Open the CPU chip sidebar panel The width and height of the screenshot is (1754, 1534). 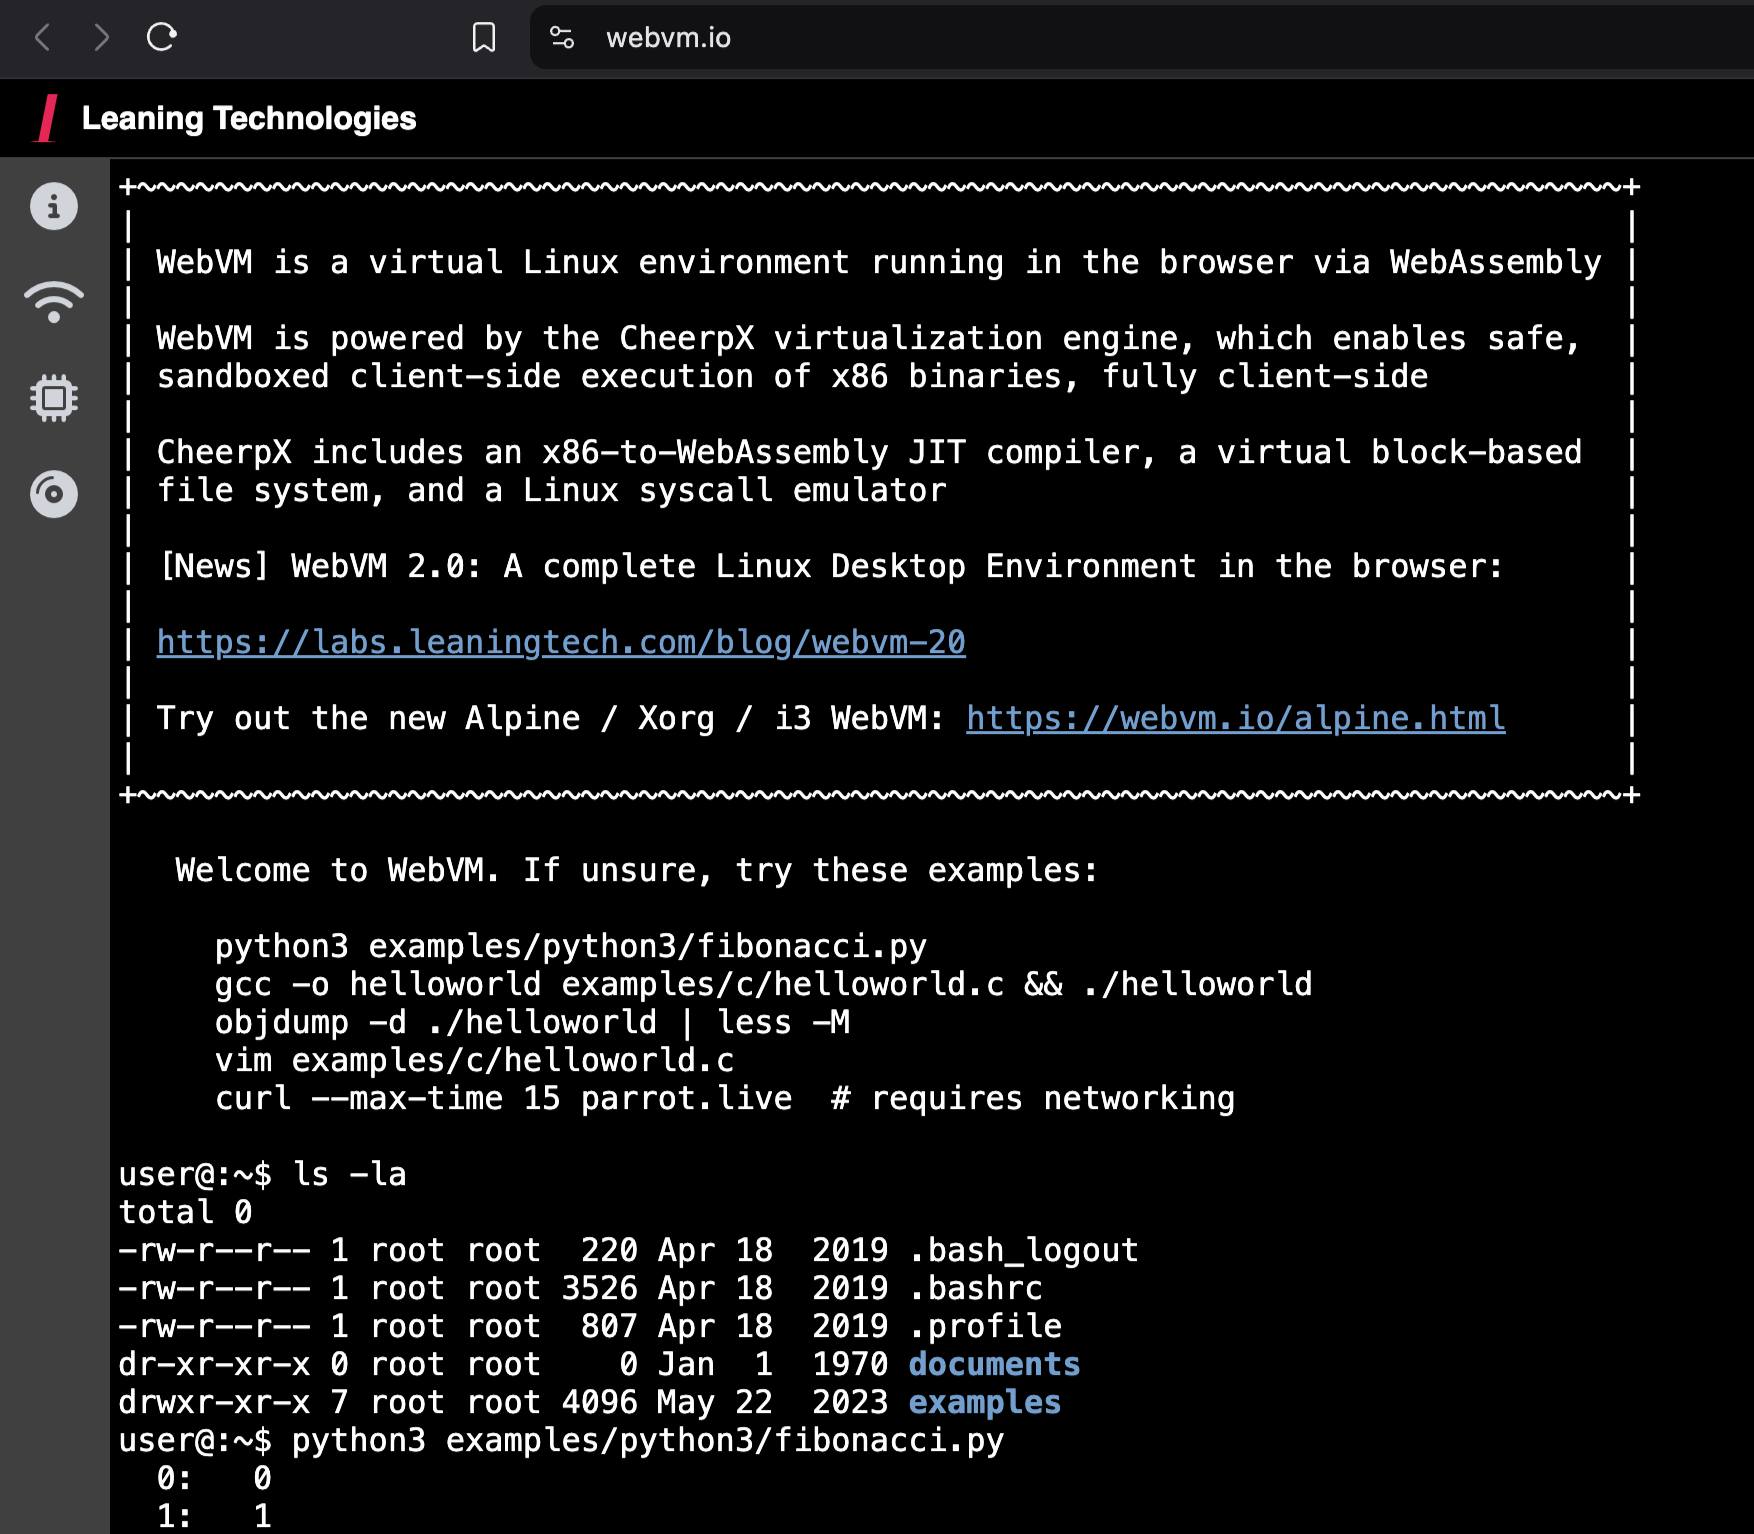pos(54,398)
